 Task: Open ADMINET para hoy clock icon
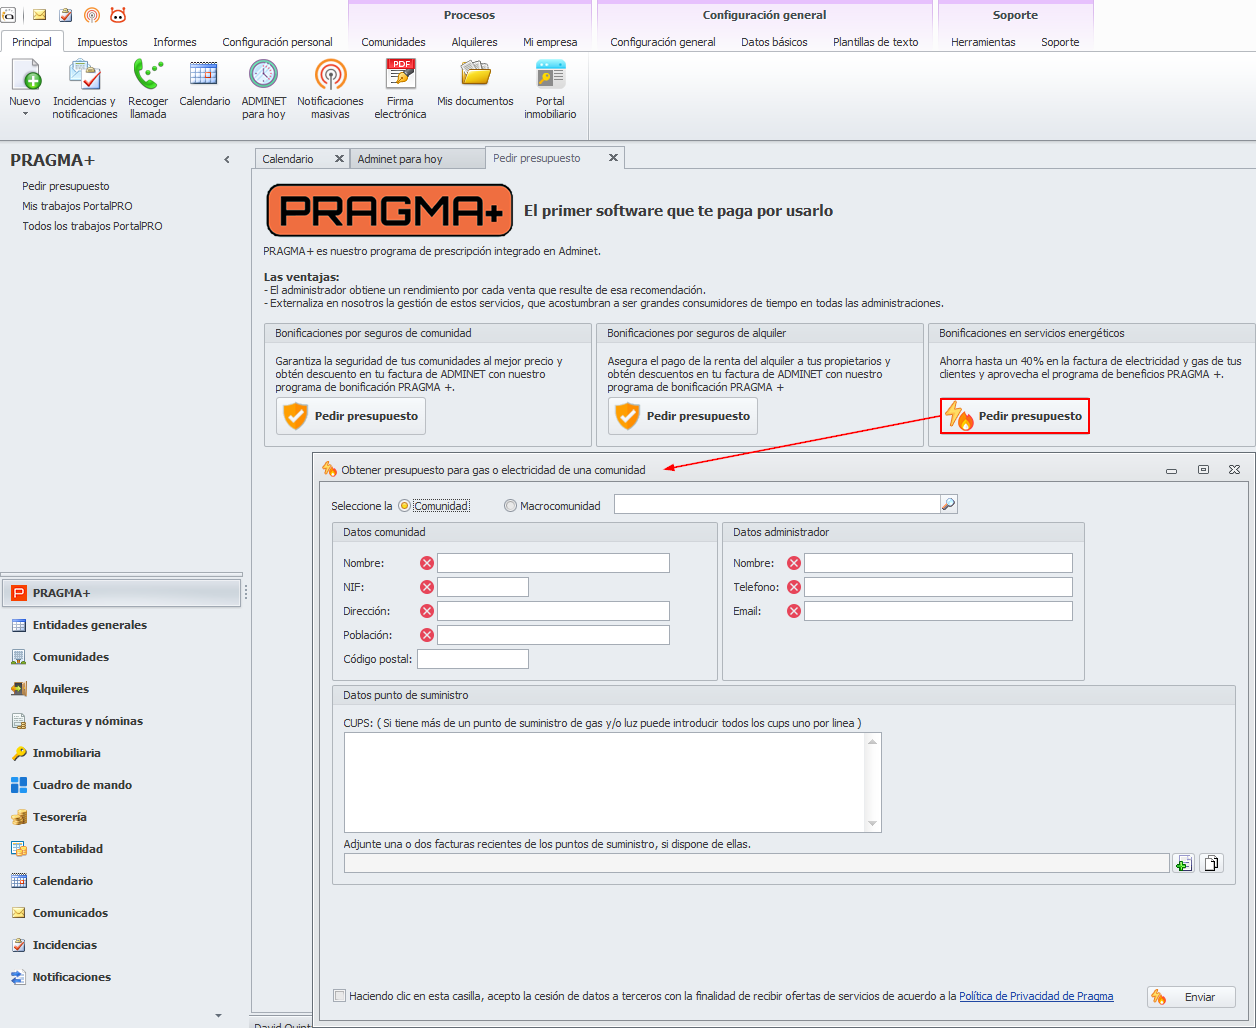(x=264, y=90)
